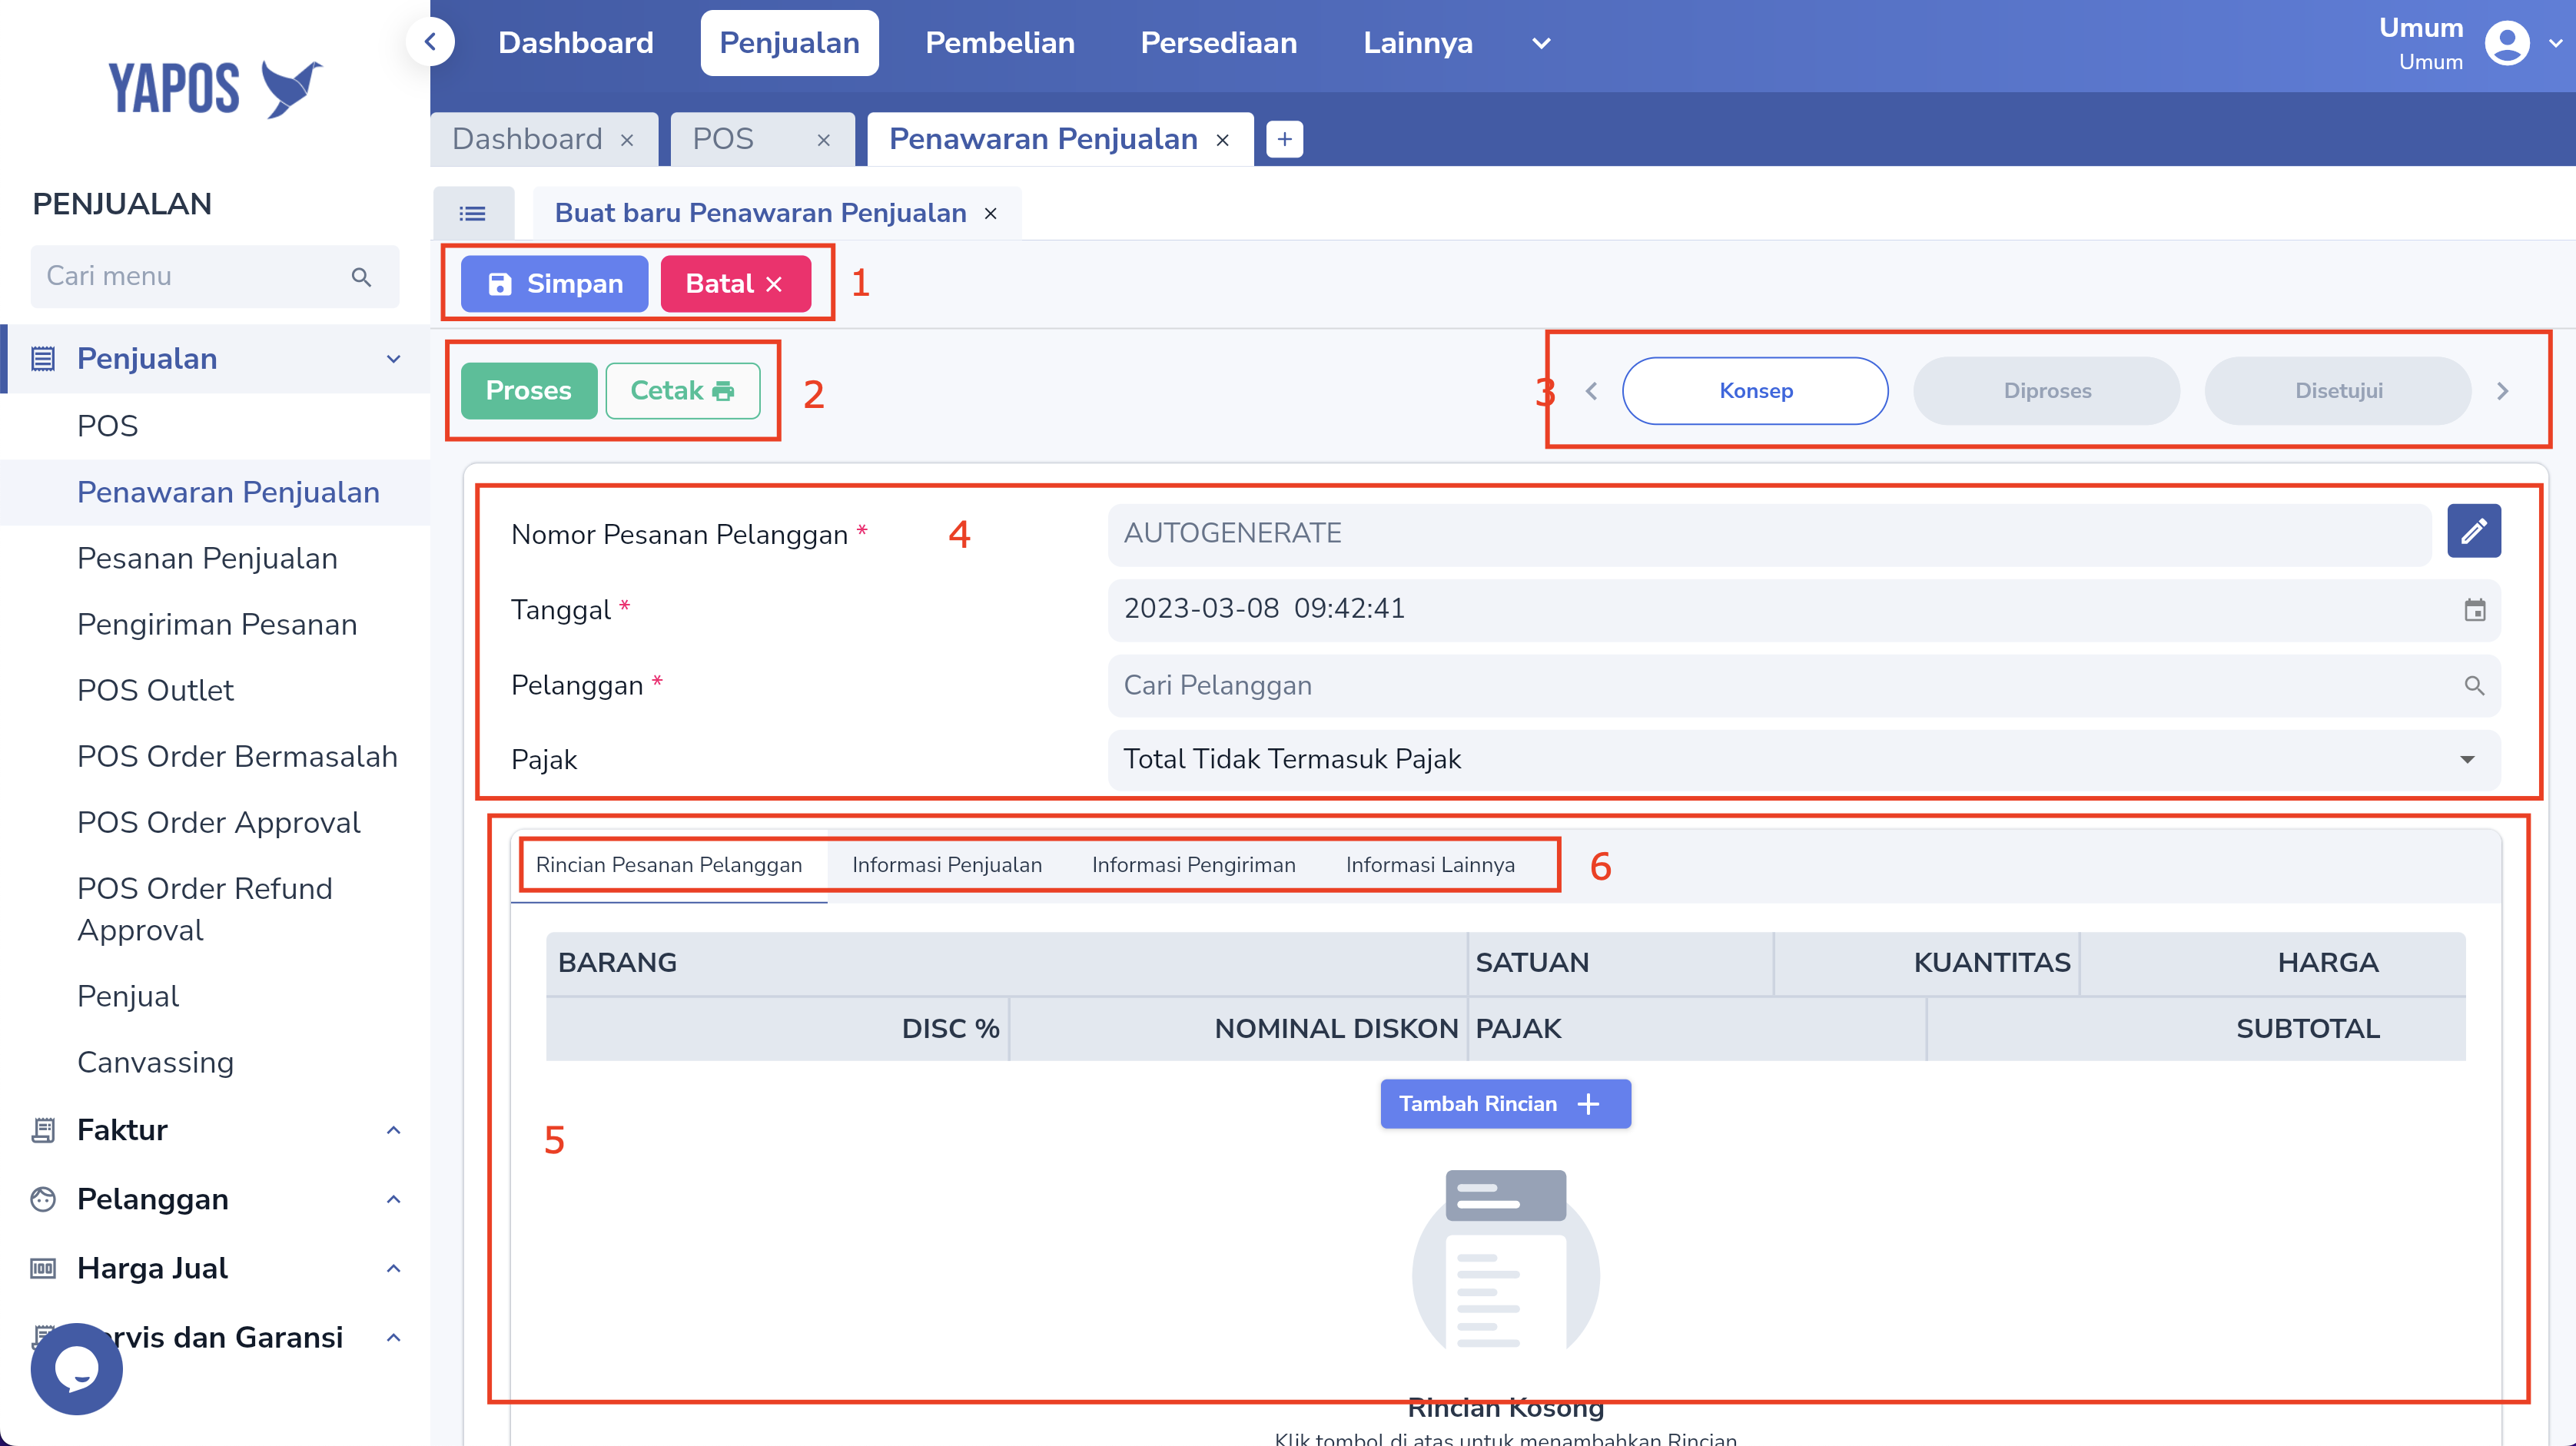
Task: Open Pengiriman Pesanan in sidebar
Action: (x=215, y=624)
